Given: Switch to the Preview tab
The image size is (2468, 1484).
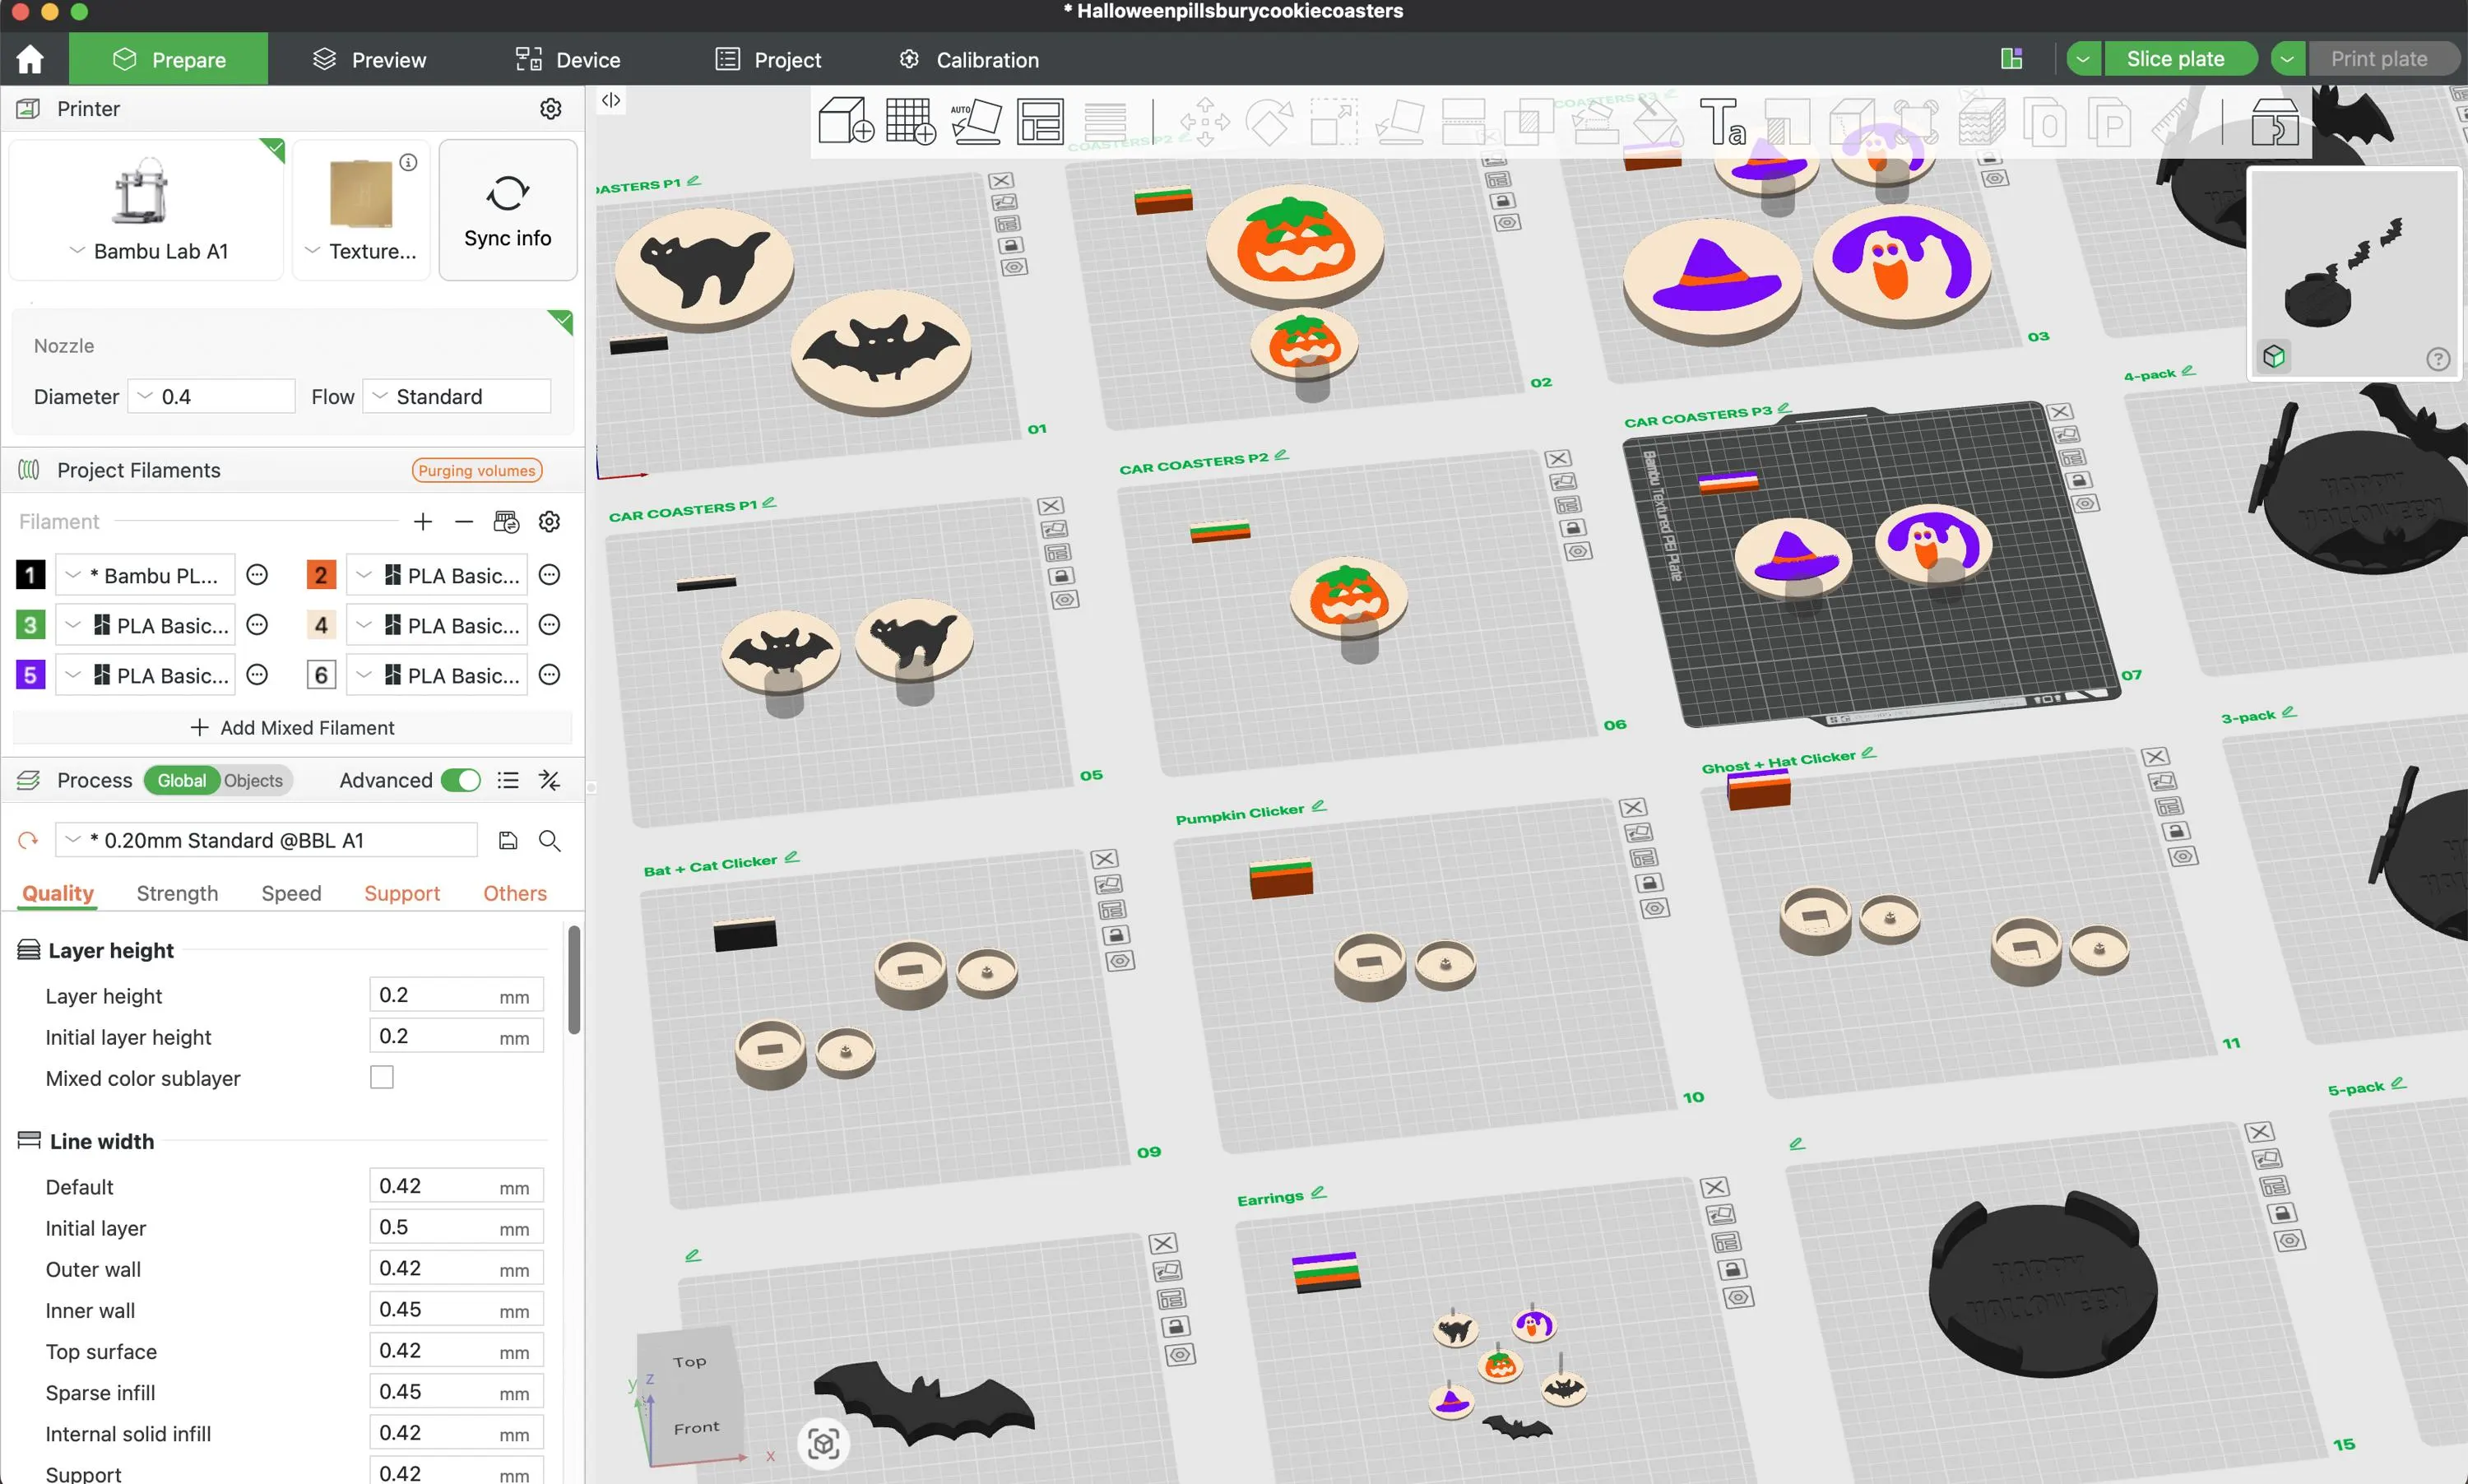Looking at the screenshot, I should pyautogui.click(x=369, y=59).
